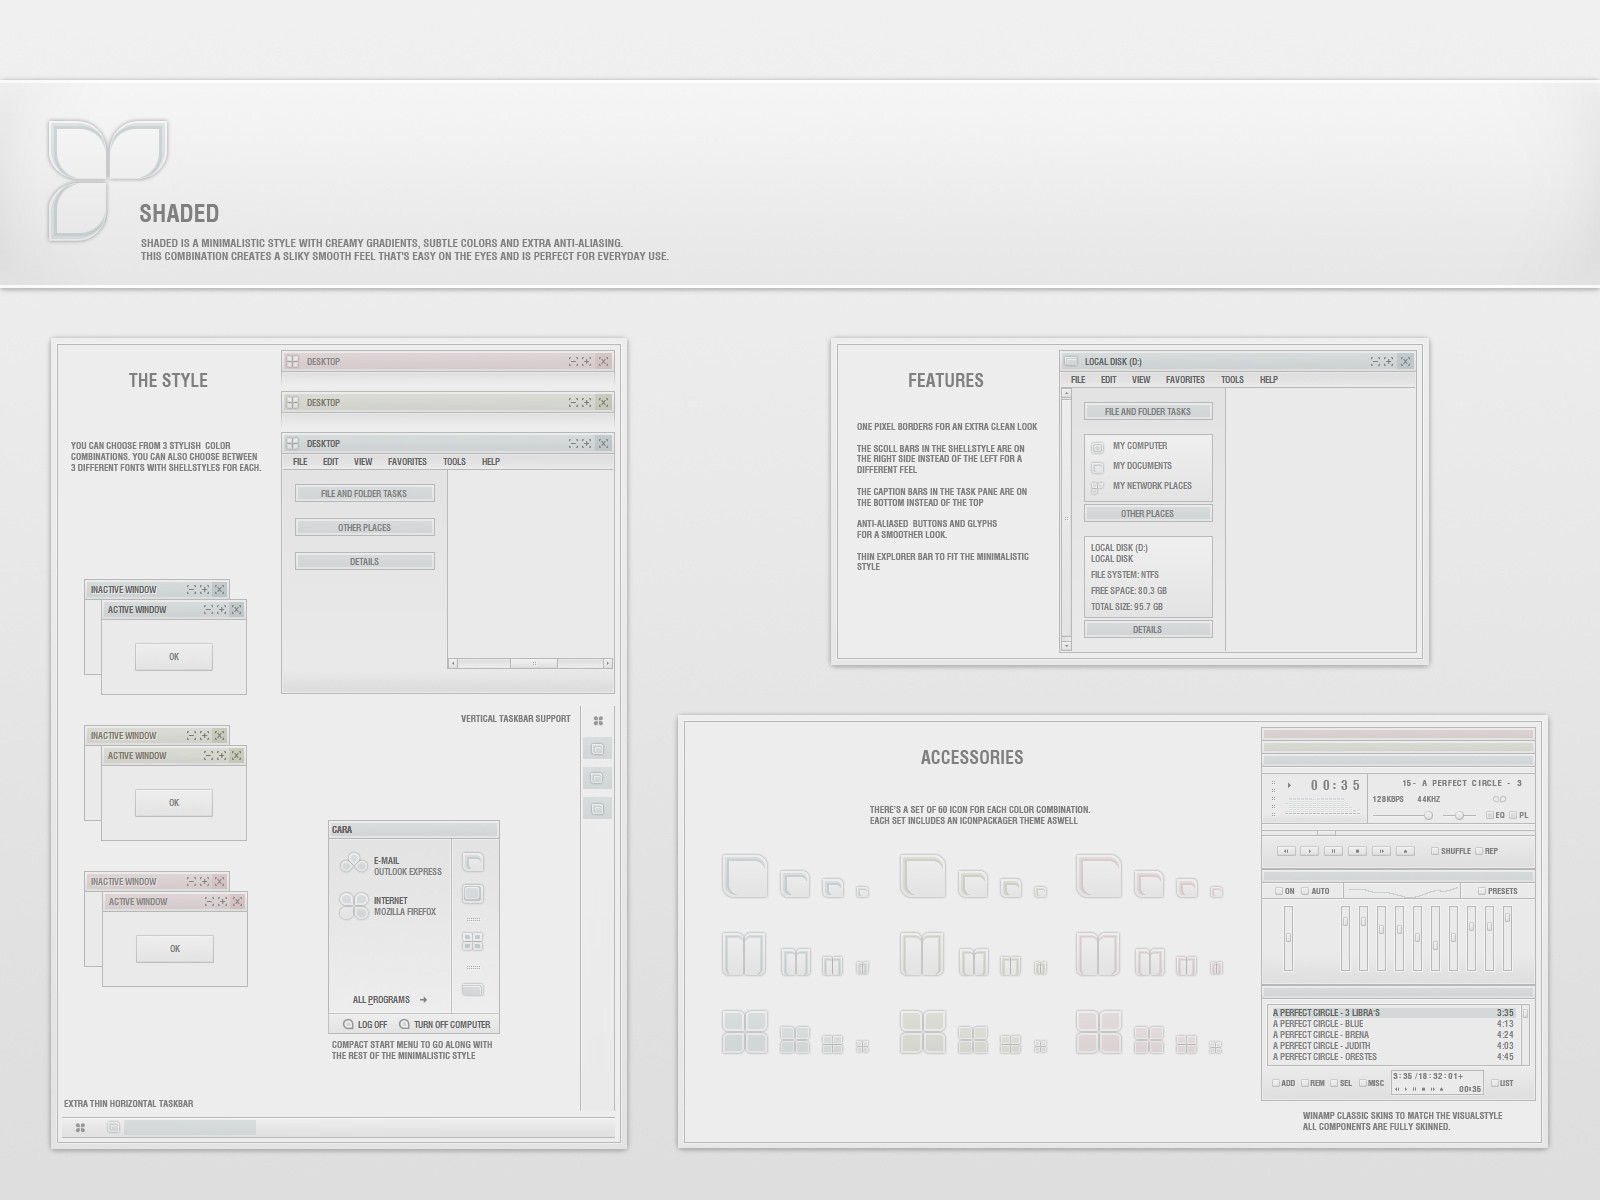
Task: Click the horizontal scrollbar in the Desktop window
Action: coord(530,663)
